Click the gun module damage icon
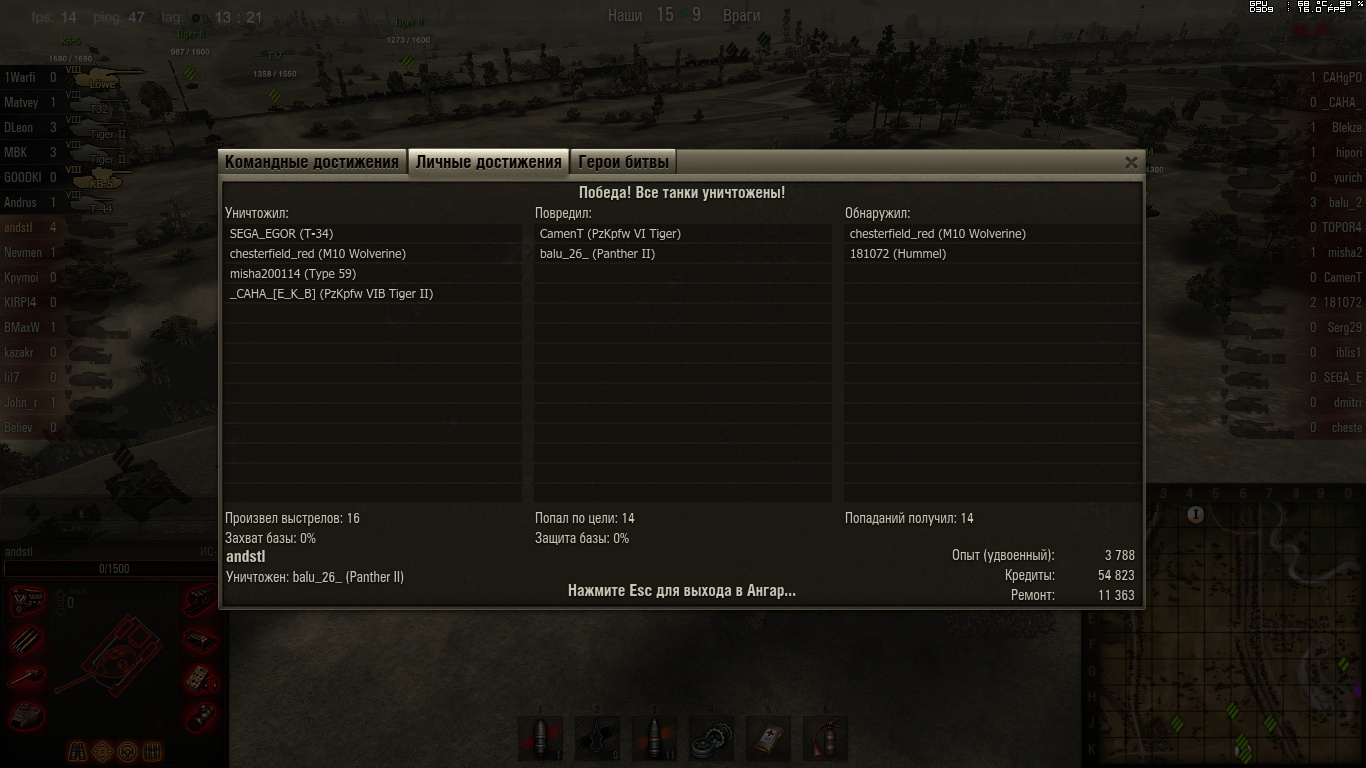The height and width of the screenshot is (768, 1366). pyautogui.click(x=27, y=677)
